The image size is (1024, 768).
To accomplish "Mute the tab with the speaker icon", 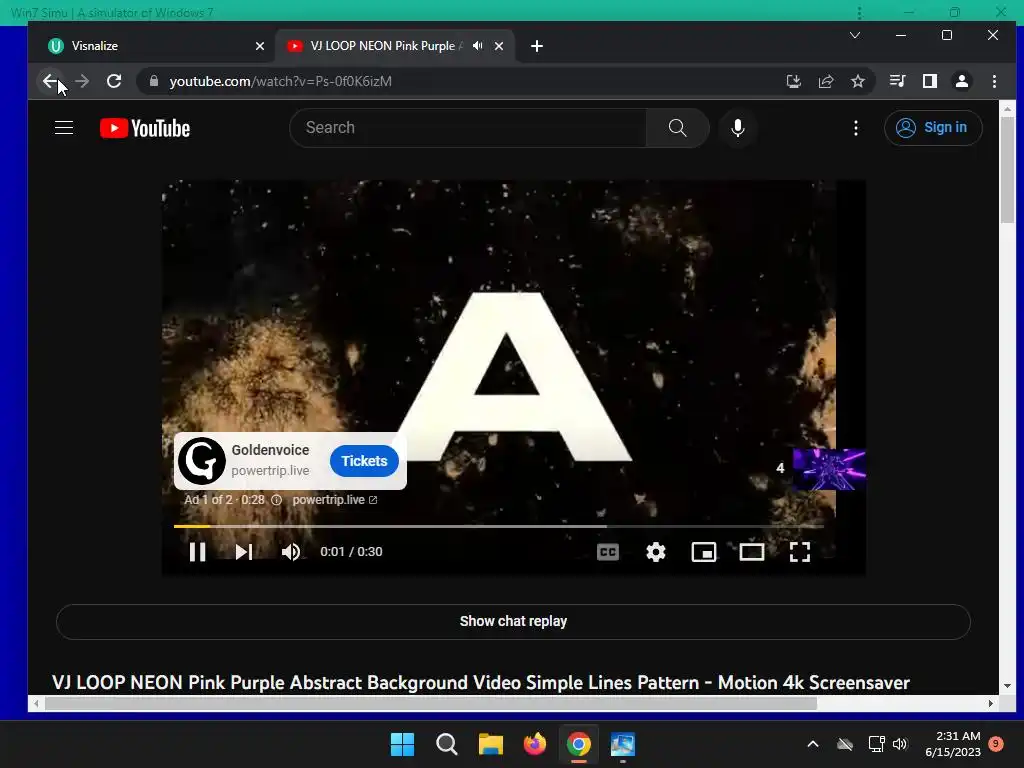I will coord(478,46).
